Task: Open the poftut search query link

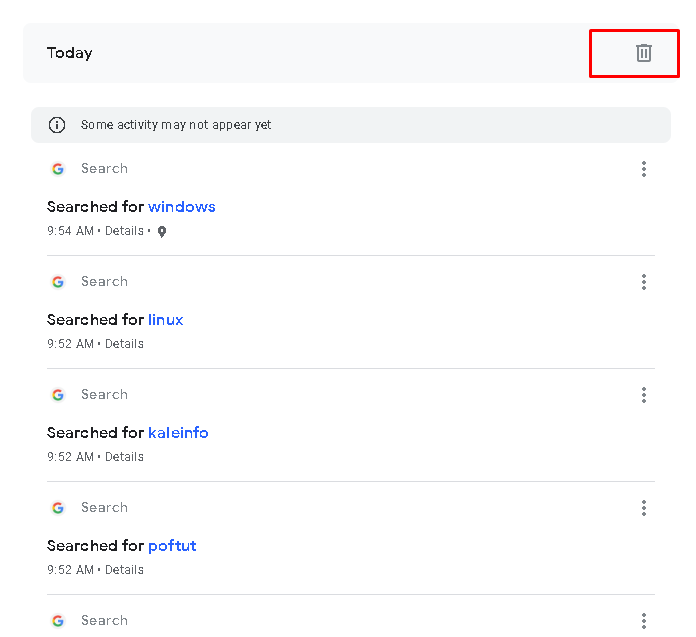Action: tap(172, 546)
